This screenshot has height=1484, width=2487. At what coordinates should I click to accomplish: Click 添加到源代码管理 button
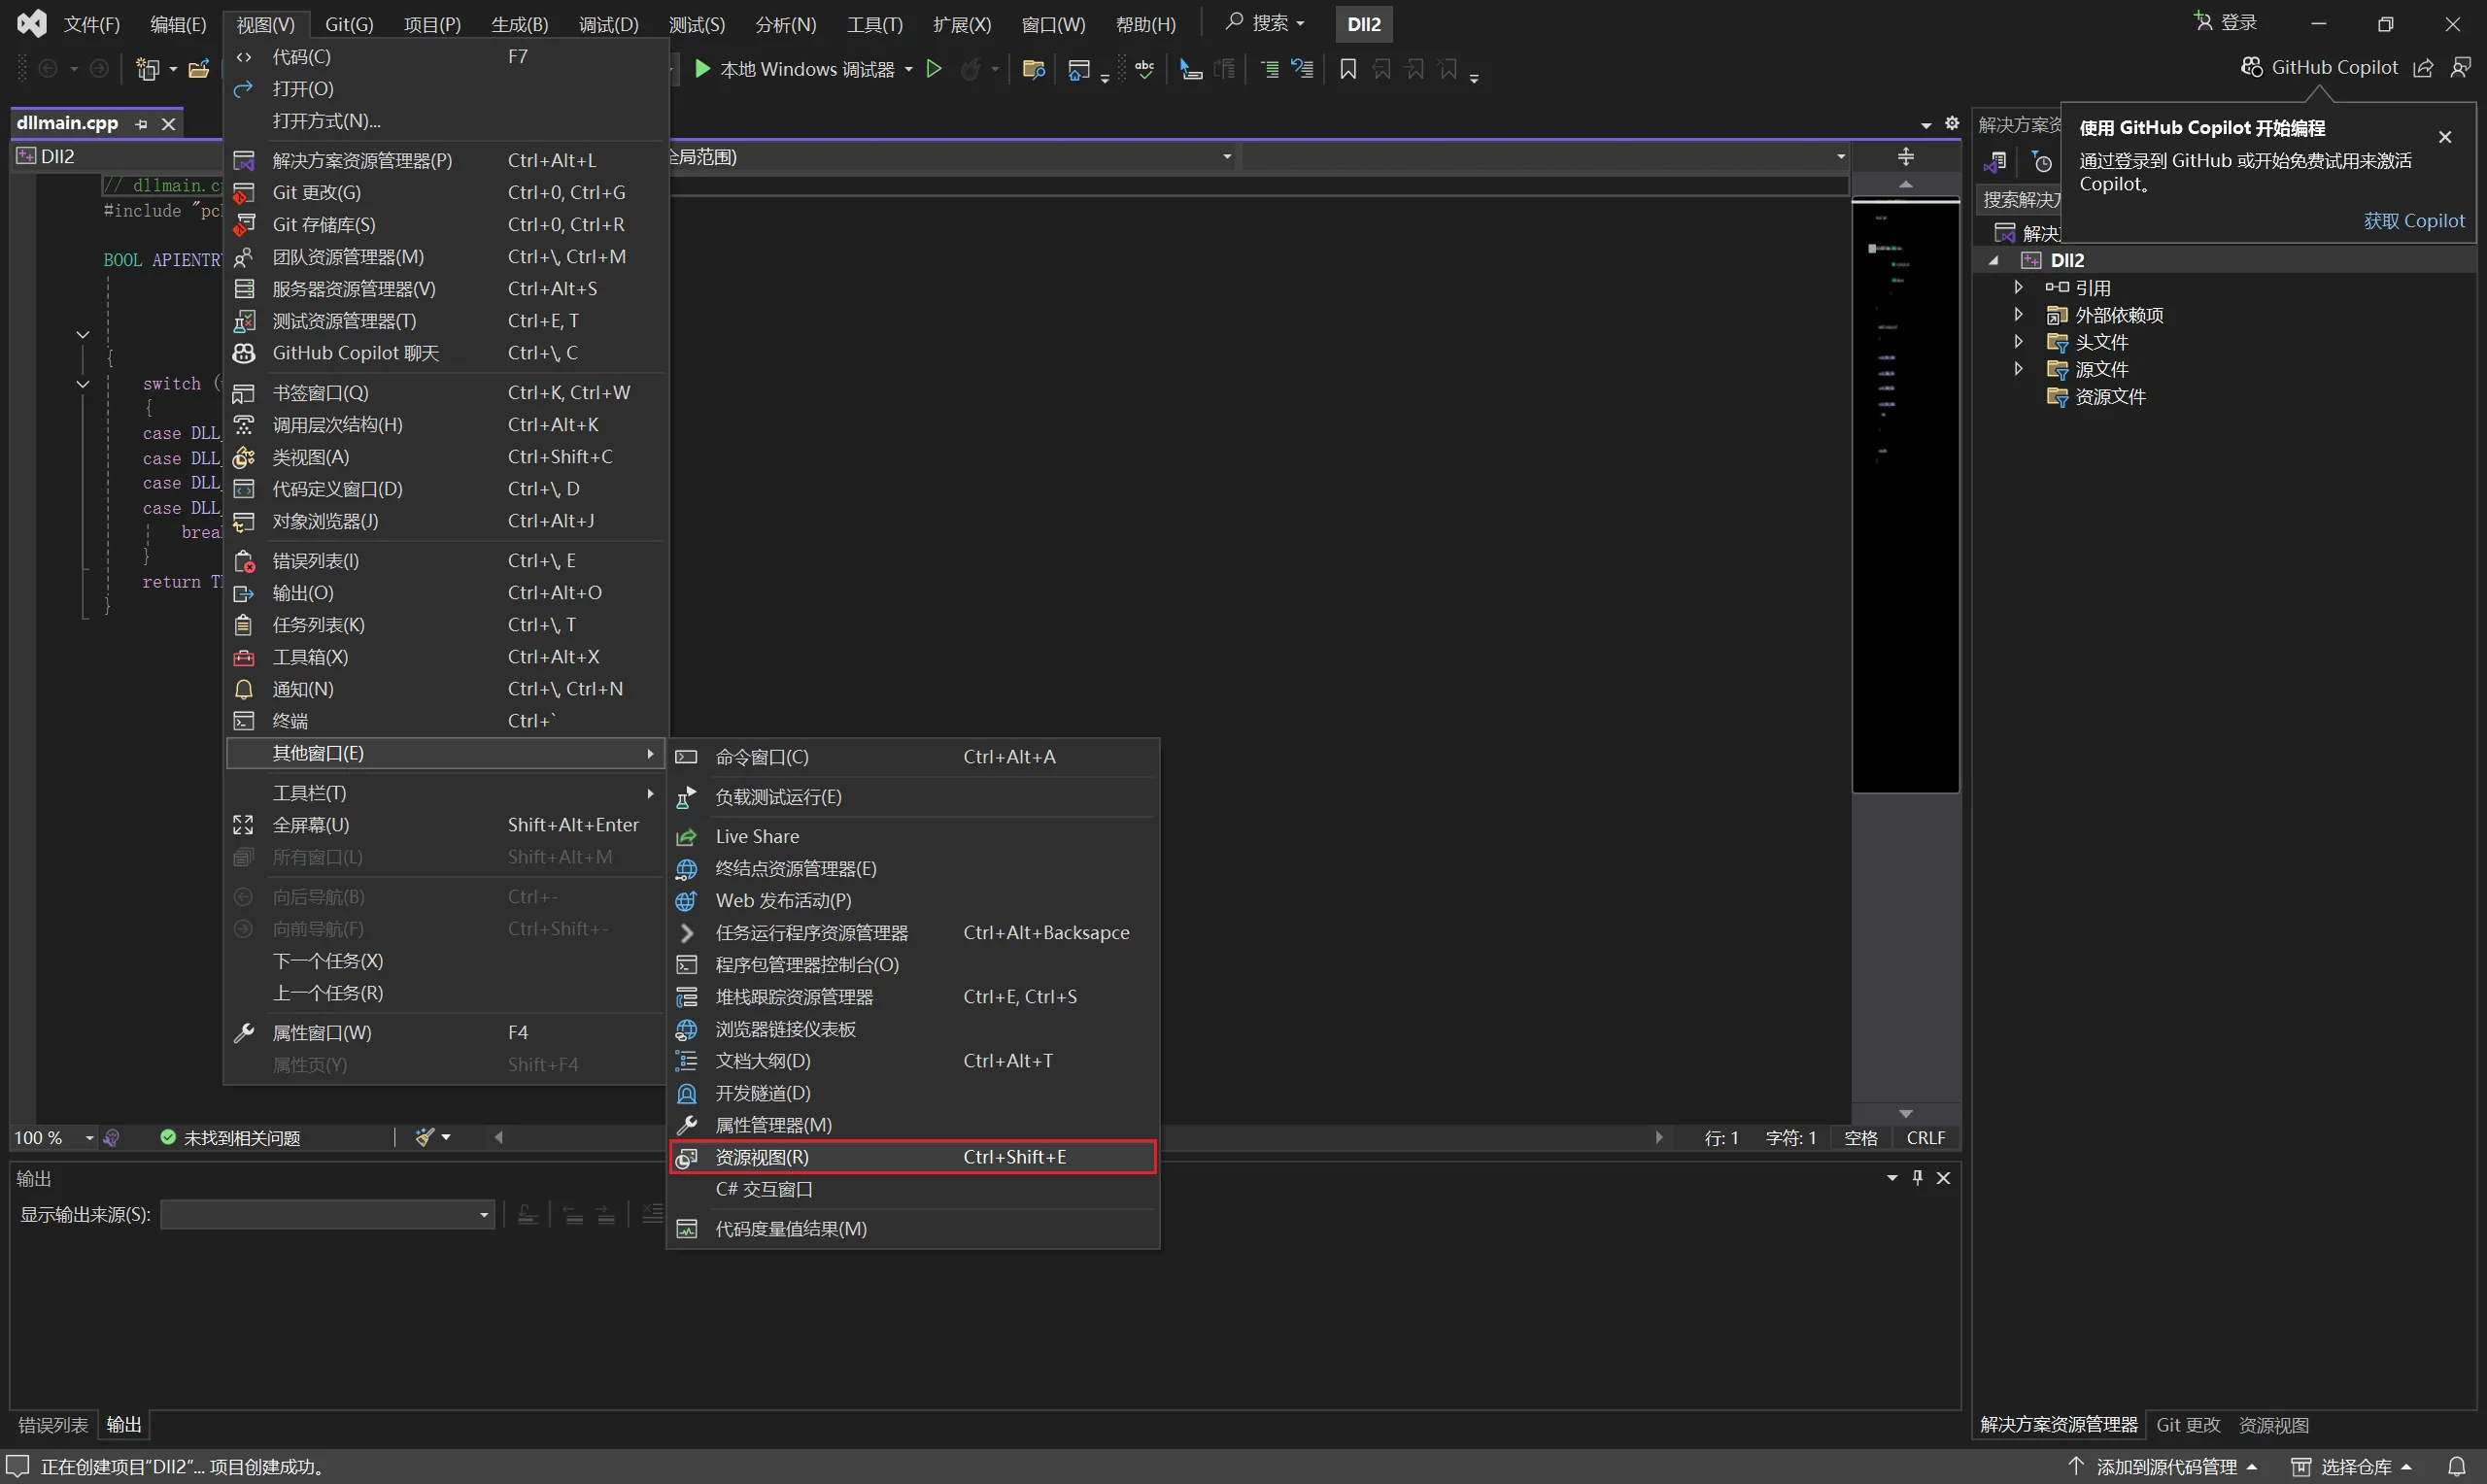2165,1466
